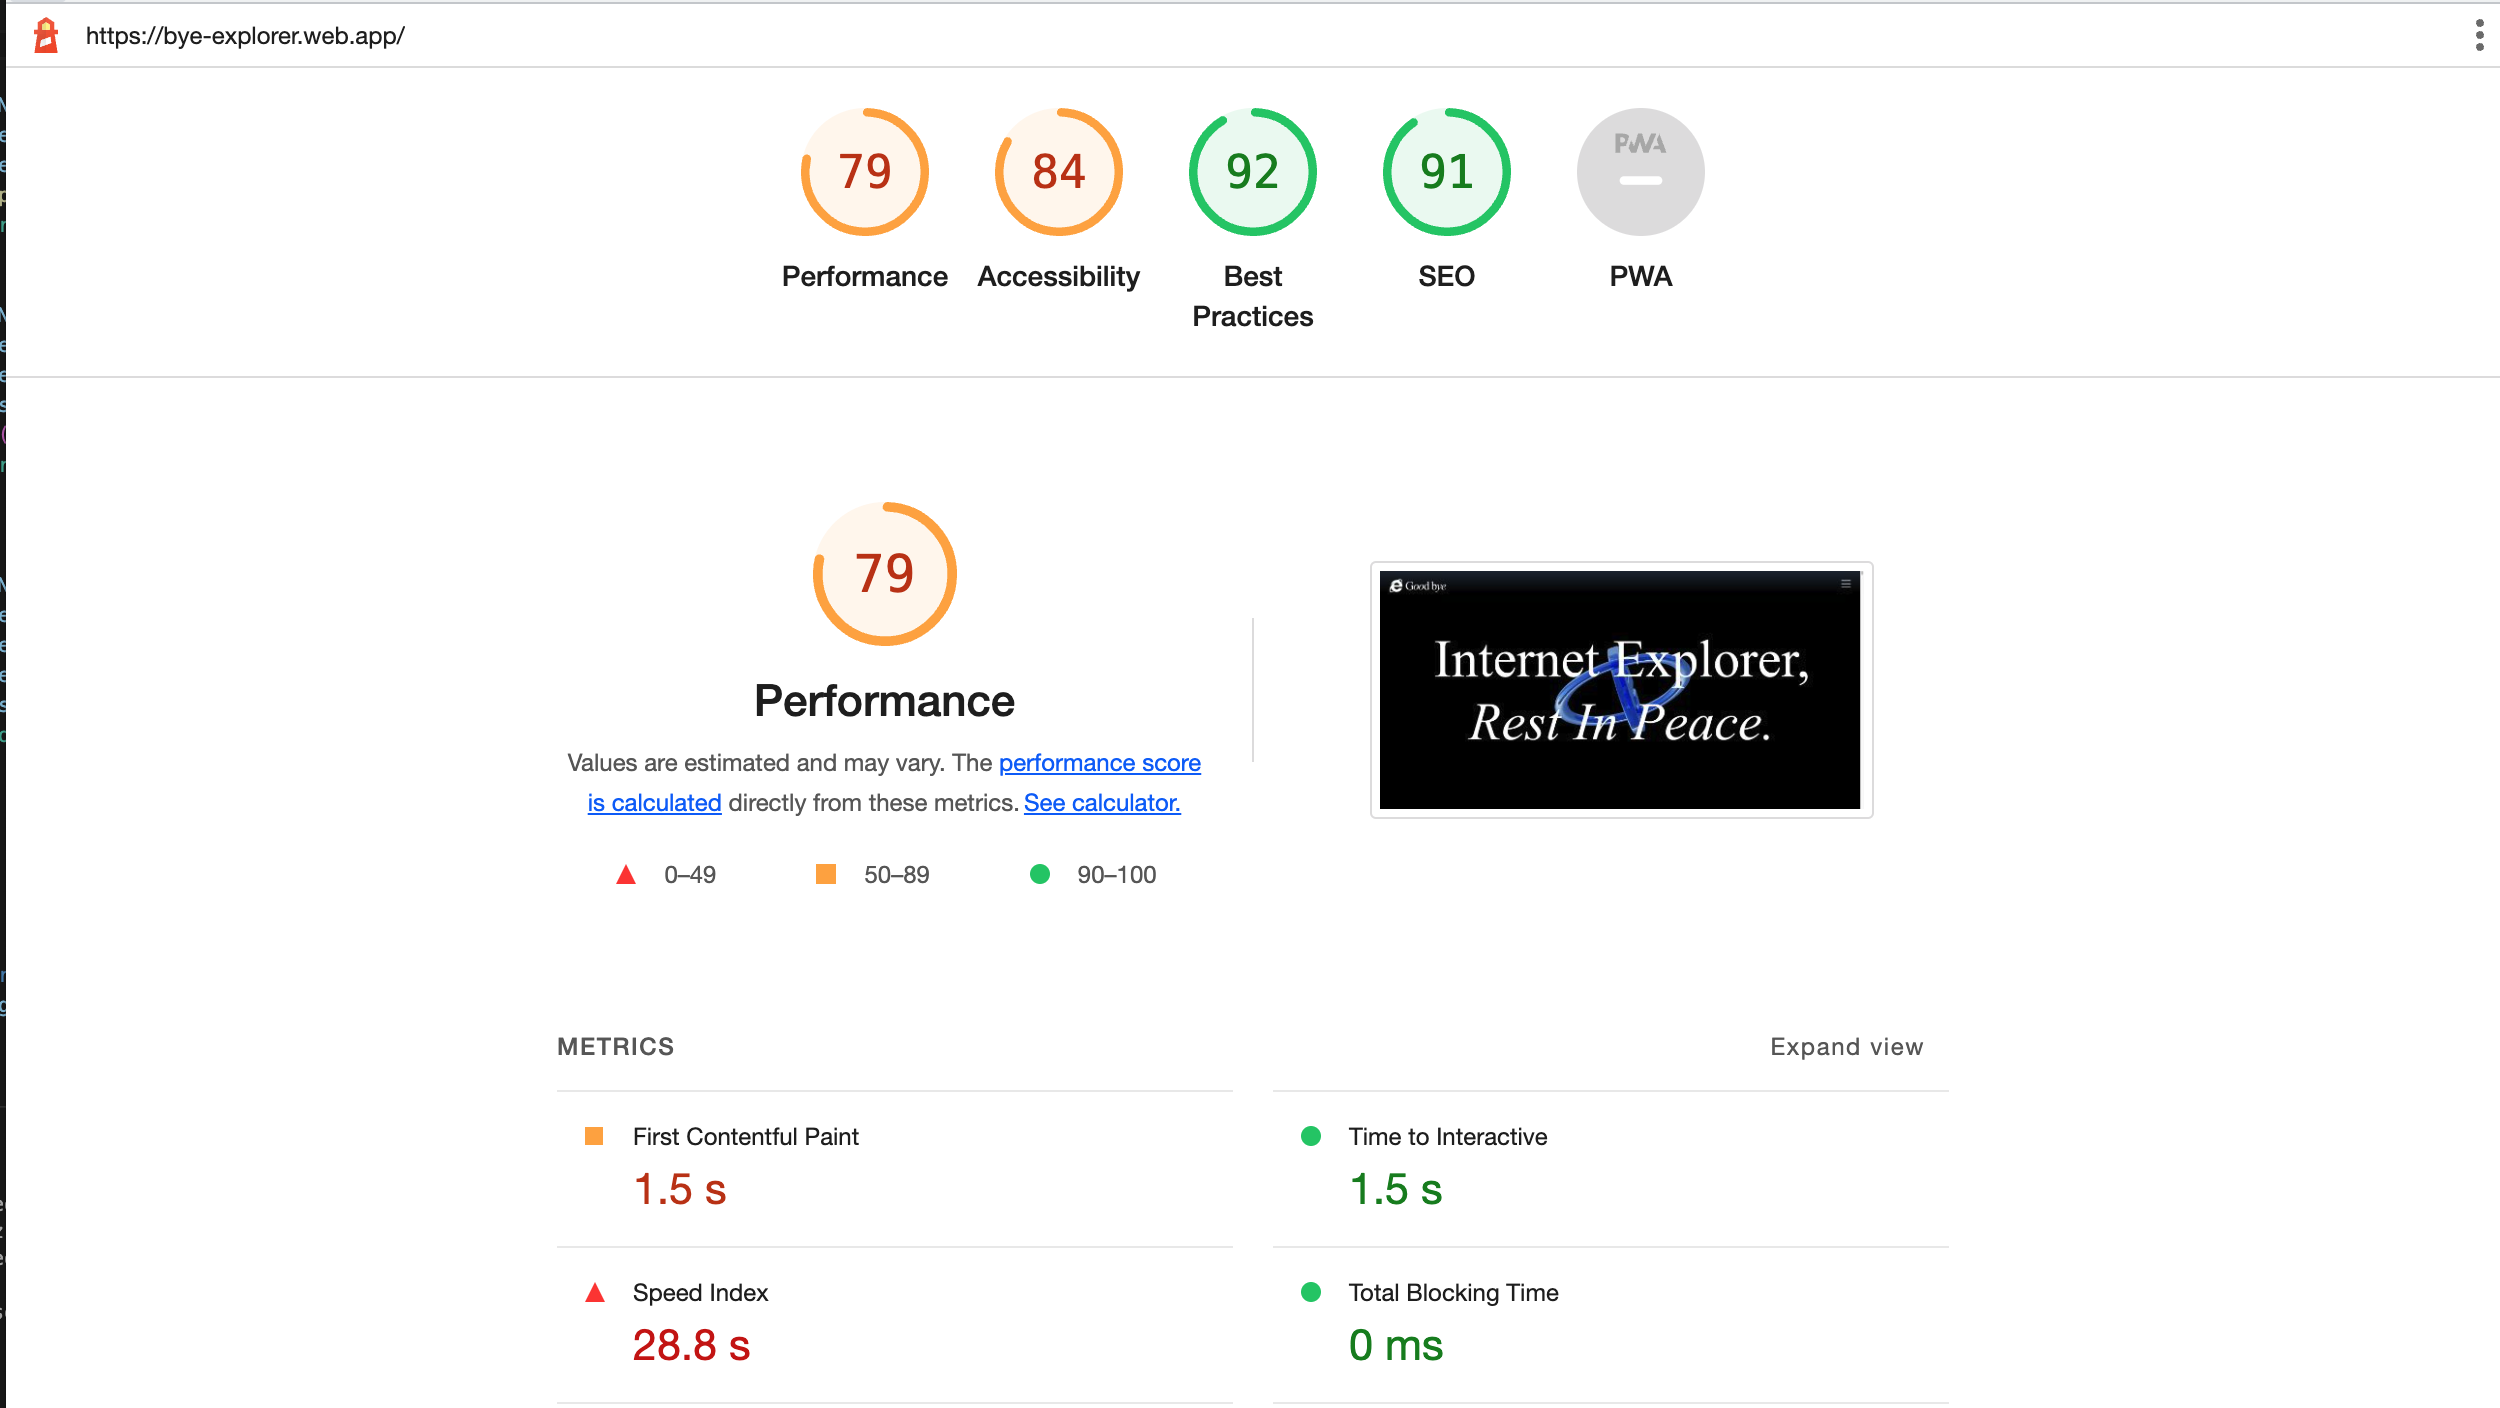2500x1408 pixels.
Task: Click the 50–89 orange legend marker
Action: tap(826, 874)
